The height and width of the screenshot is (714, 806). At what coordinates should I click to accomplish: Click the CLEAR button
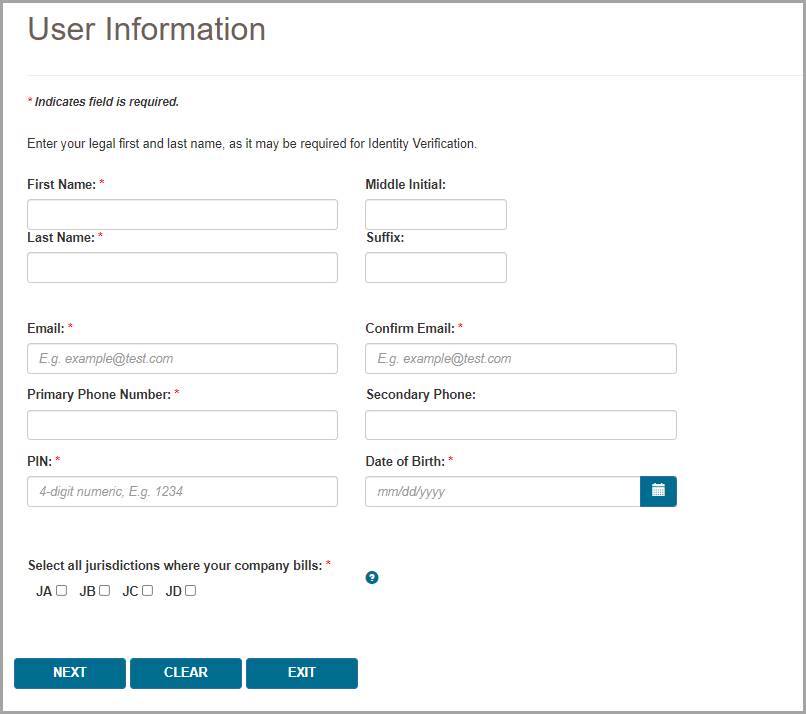coord(185,673)
